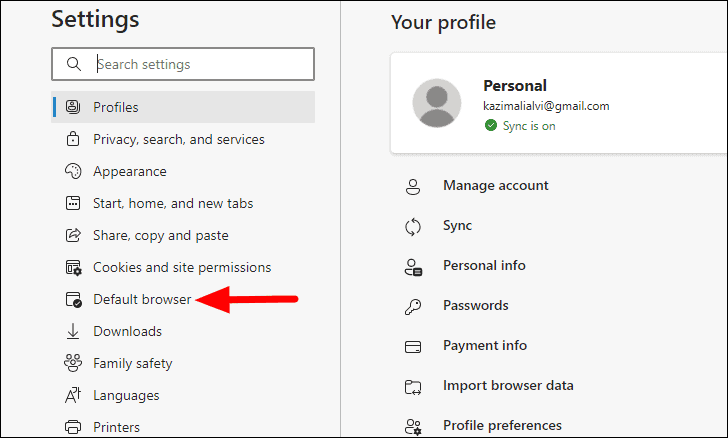
Task: Click the Cookies and site permissions icon
Action: click(73, 268)
